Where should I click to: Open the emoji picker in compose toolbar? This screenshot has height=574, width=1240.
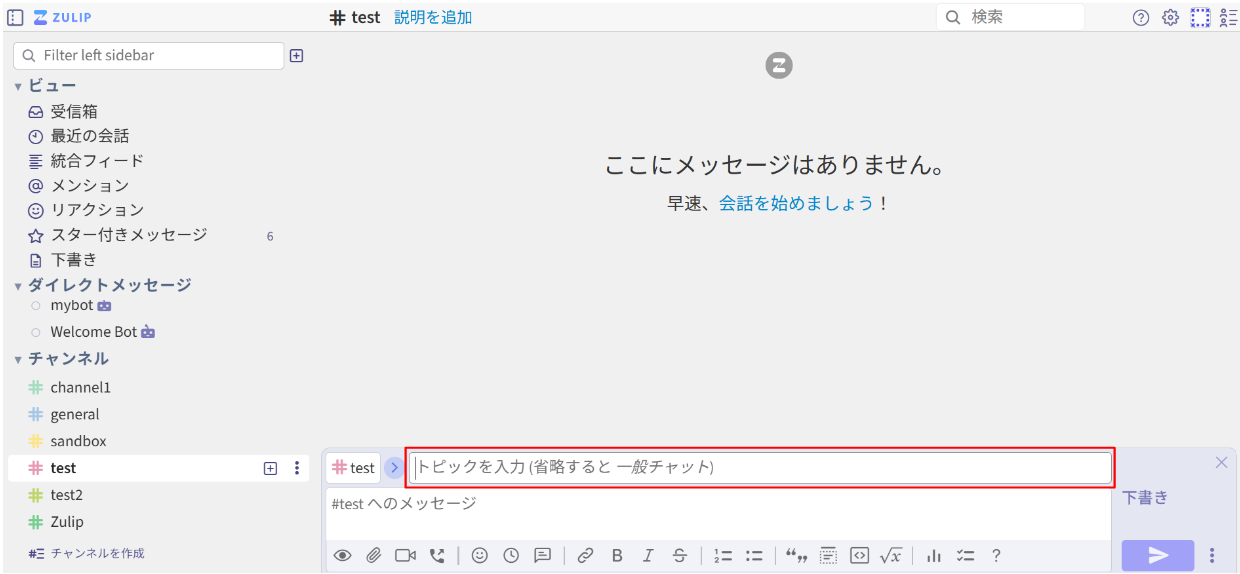(x=479, y=556)
